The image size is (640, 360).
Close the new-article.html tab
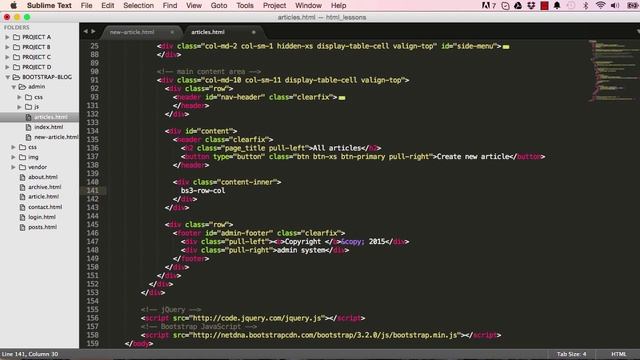tap(172, 32)
